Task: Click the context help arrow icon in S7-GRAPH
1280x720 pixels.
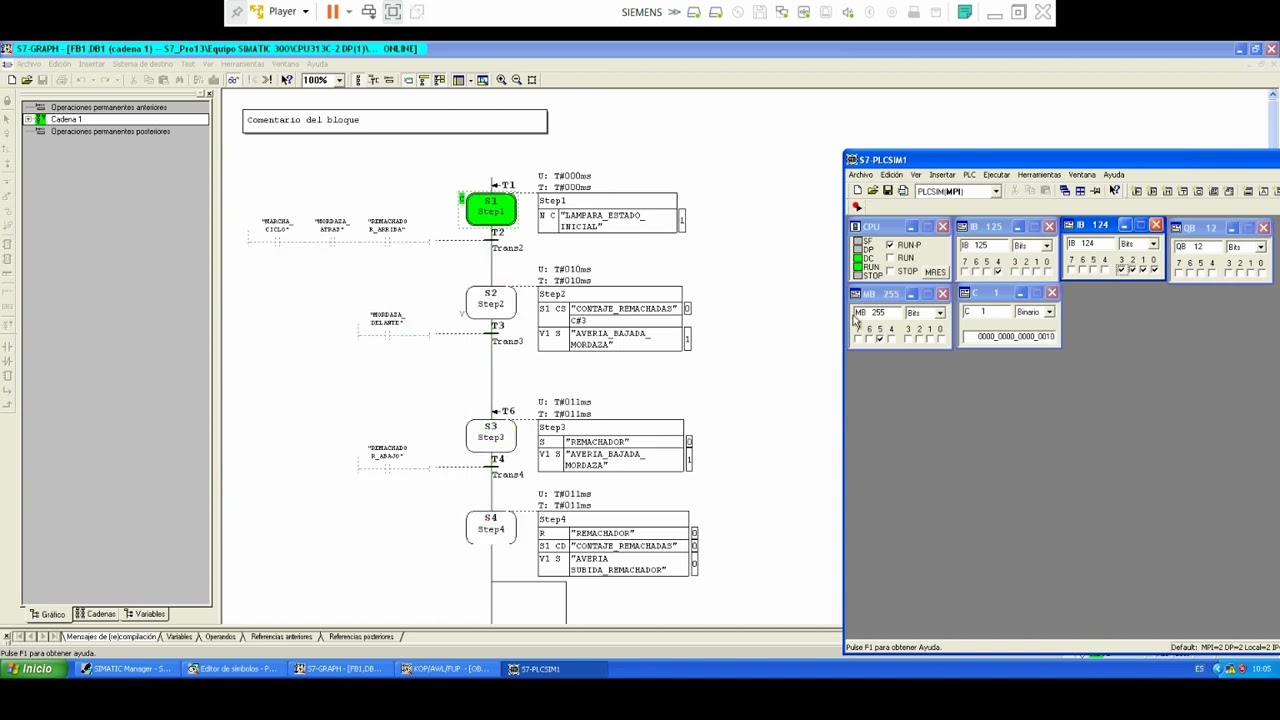Action: (x=286, y=80)
